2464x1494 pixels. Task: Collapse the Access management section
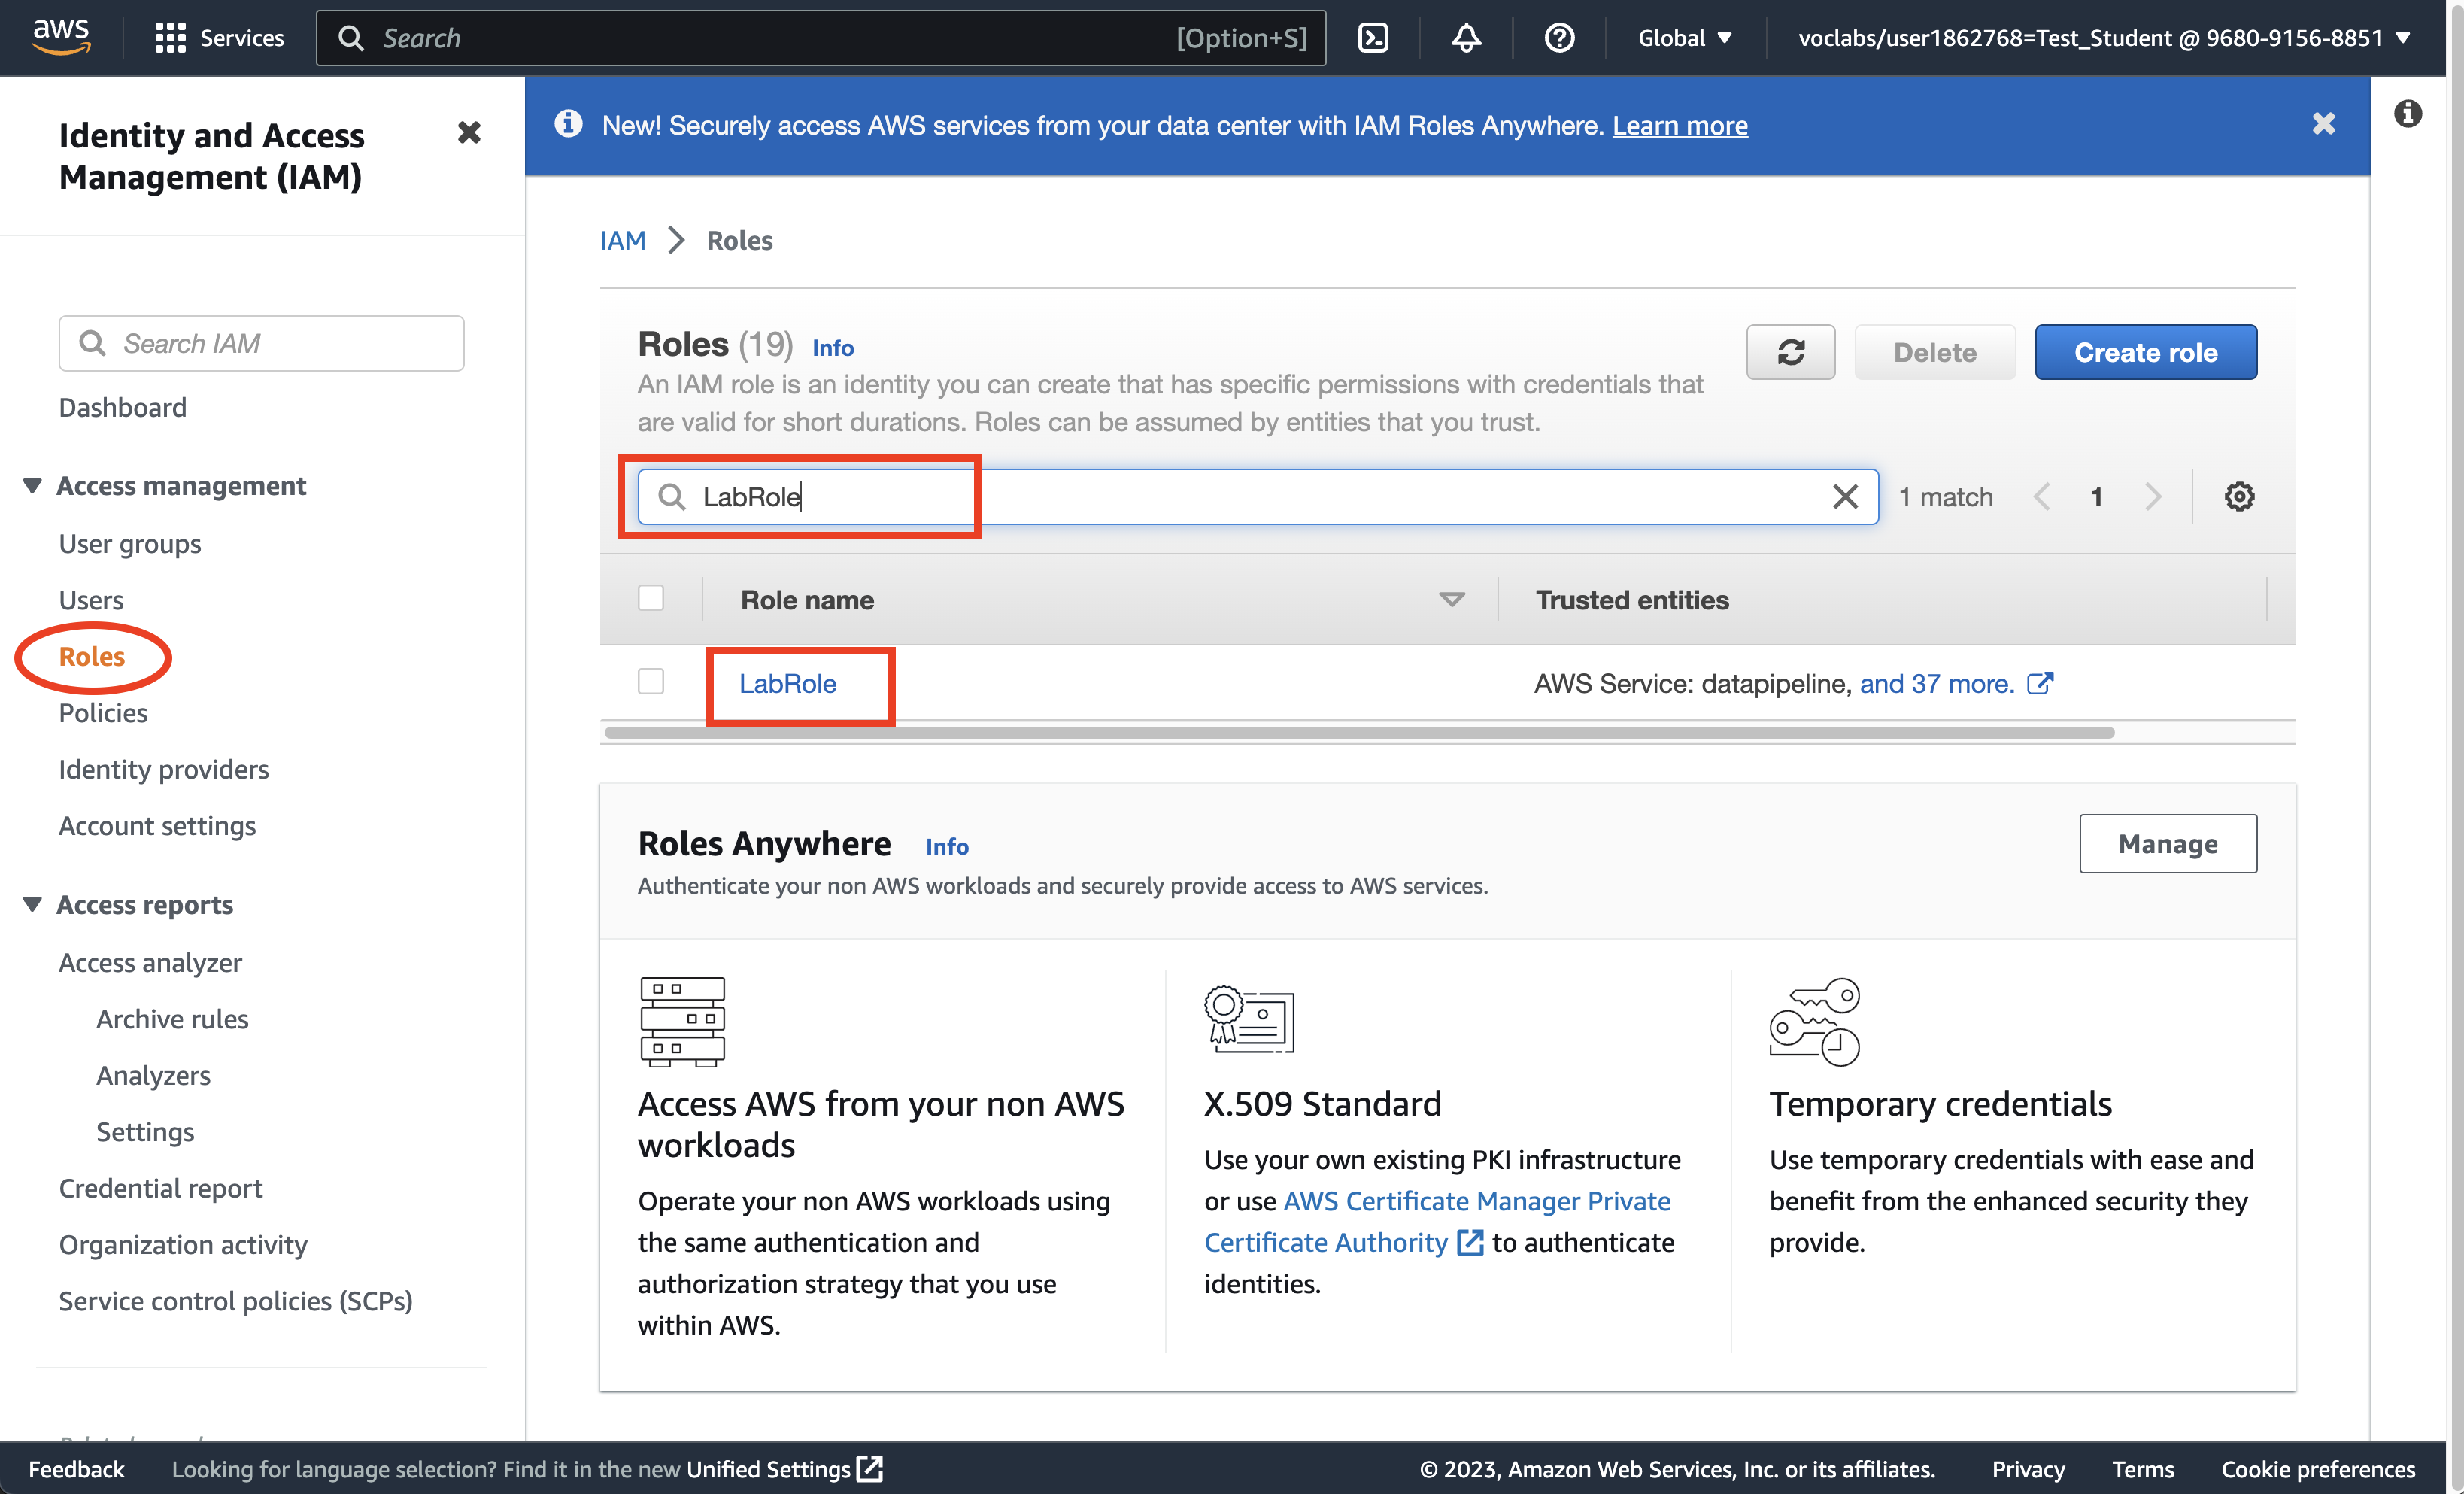[33, 486]
